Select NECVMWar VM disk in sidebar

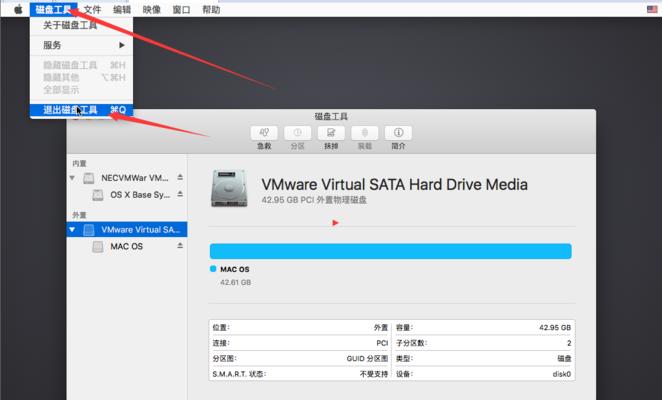tap(127, 178)
